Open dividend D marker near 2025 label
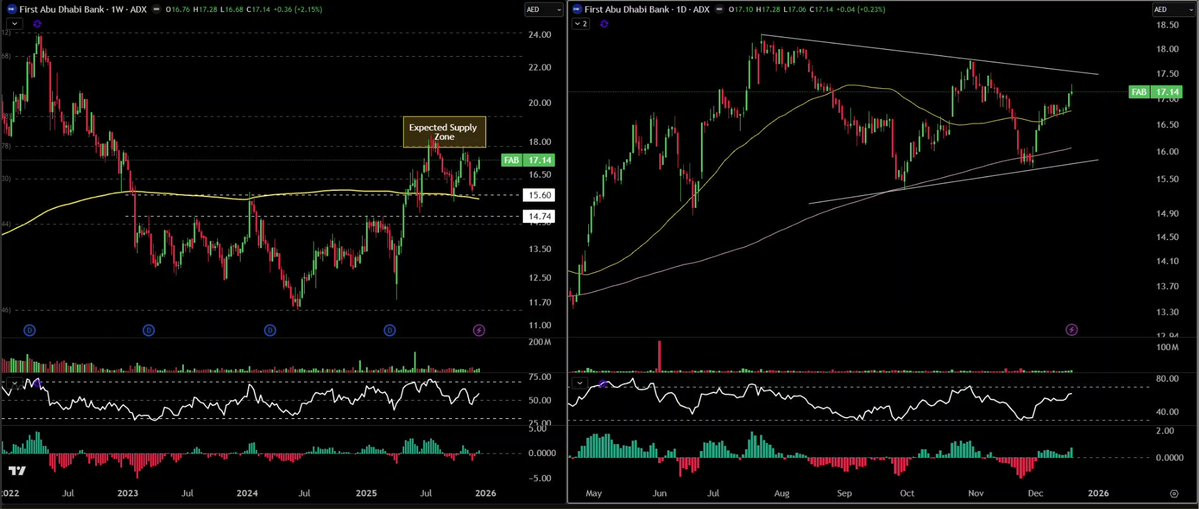The height and width of the screenshot is (509, 1199). coord(390,330)
